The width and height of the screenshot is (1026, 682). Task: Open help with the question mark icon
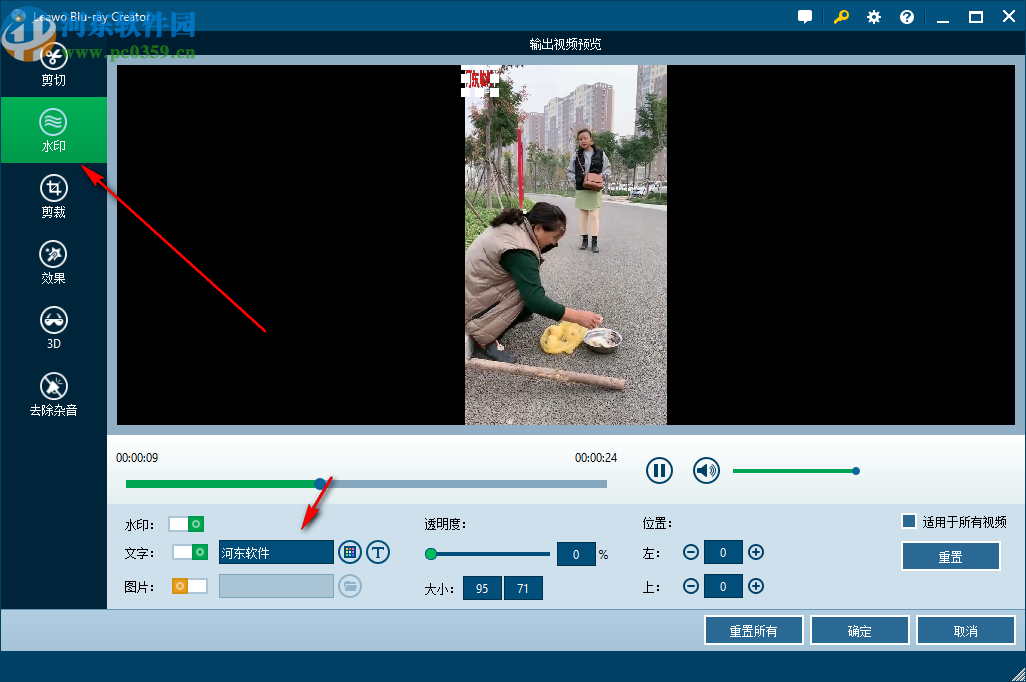(906, 16)
